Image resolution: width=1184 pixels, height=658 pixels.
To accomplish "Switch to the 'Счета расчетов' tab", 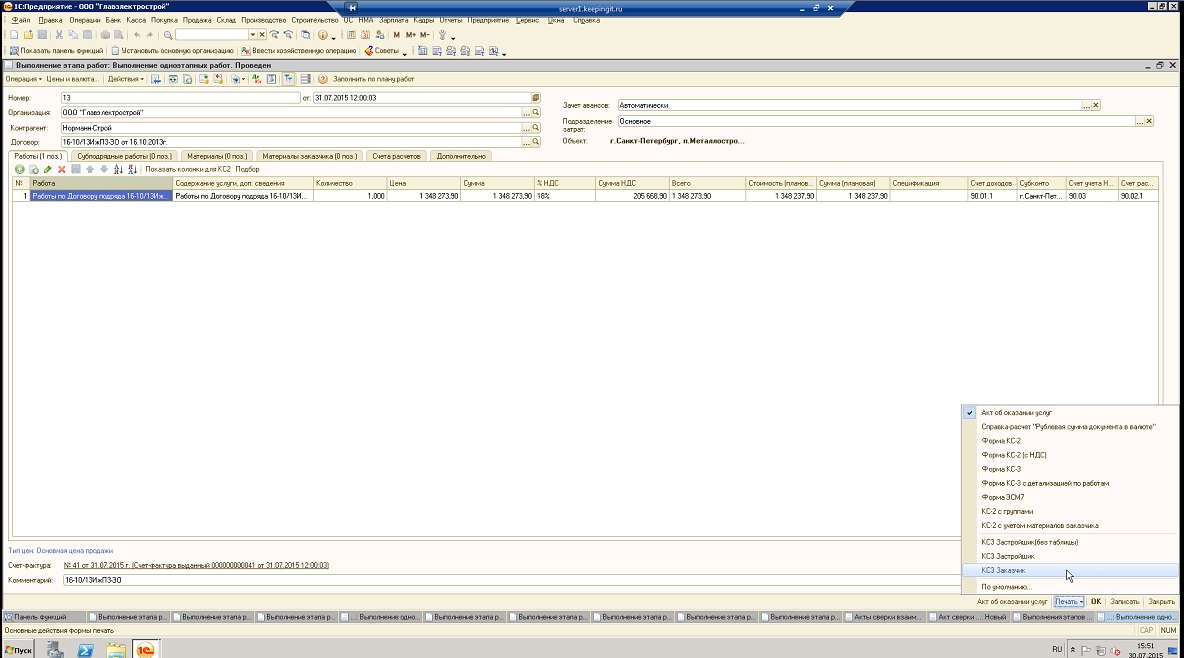I will pyautogui.click(x=397, y=156).
